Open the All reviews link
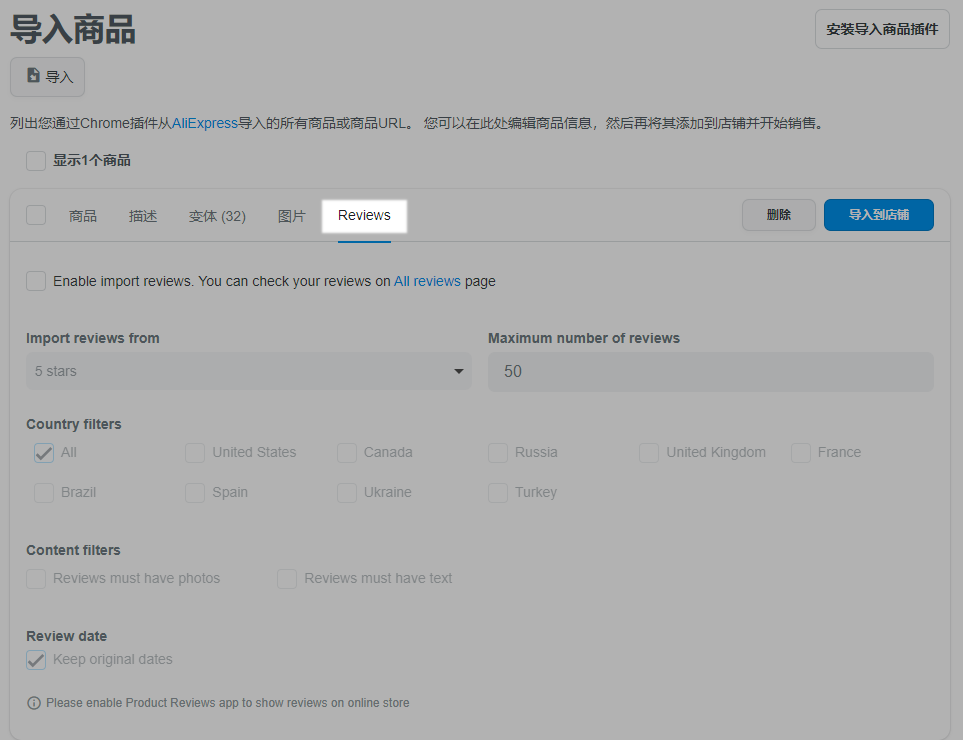The width and height of the screenshot is (963, 740). coord(427,282)
